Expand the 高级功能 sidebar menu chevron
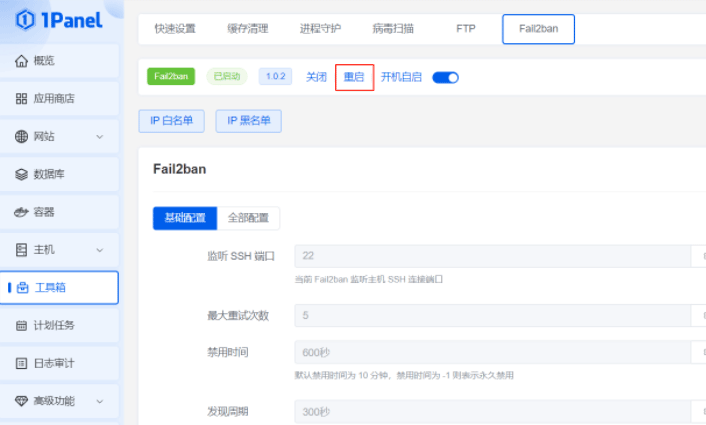Image resolution: width=706 pixels, height=425 pixels. coord(100,401)
